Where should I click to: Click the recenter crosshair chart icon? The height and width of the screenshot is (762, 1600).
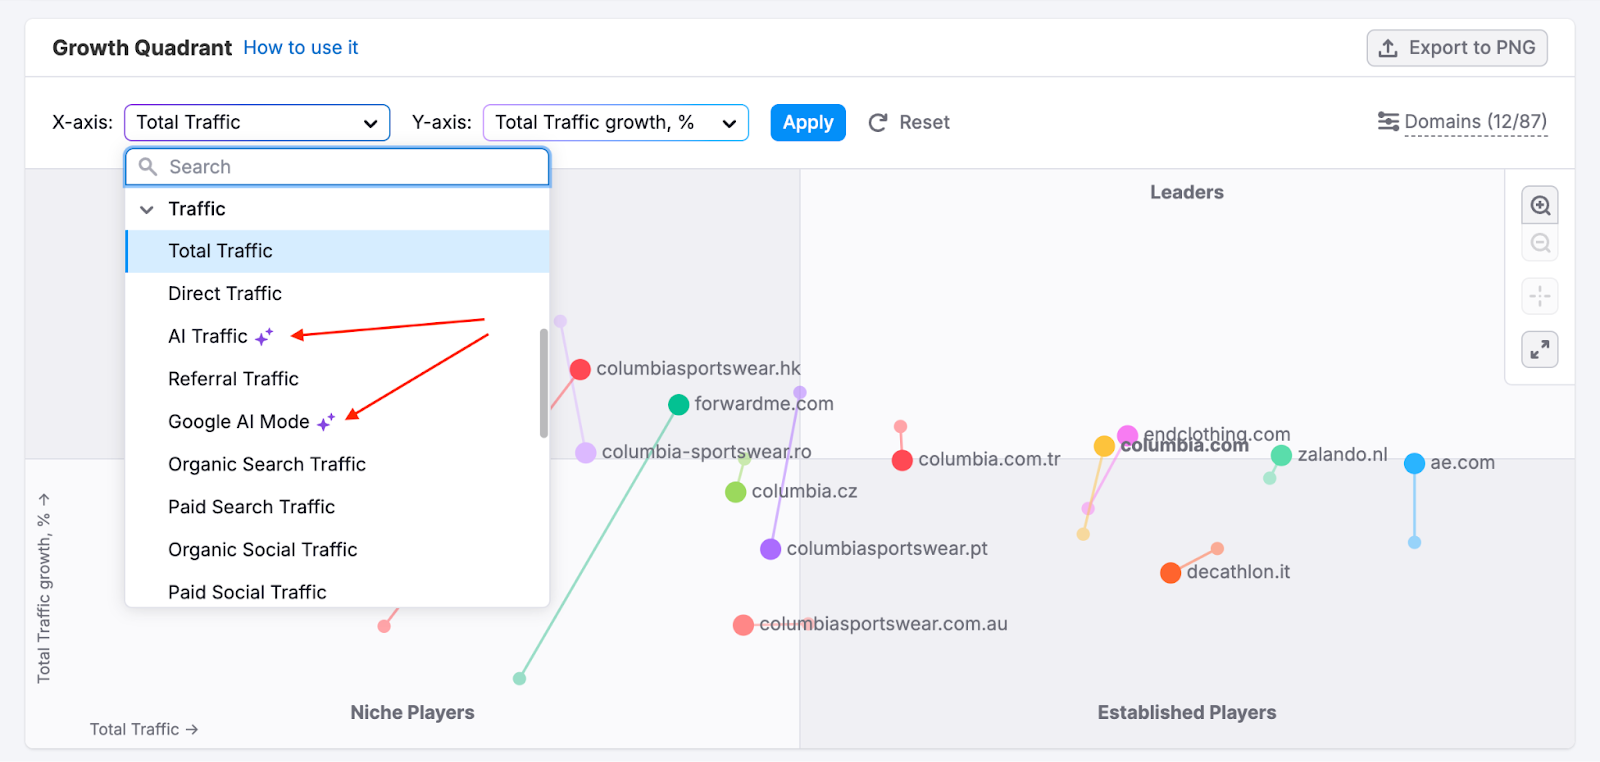click(1540, 296)
